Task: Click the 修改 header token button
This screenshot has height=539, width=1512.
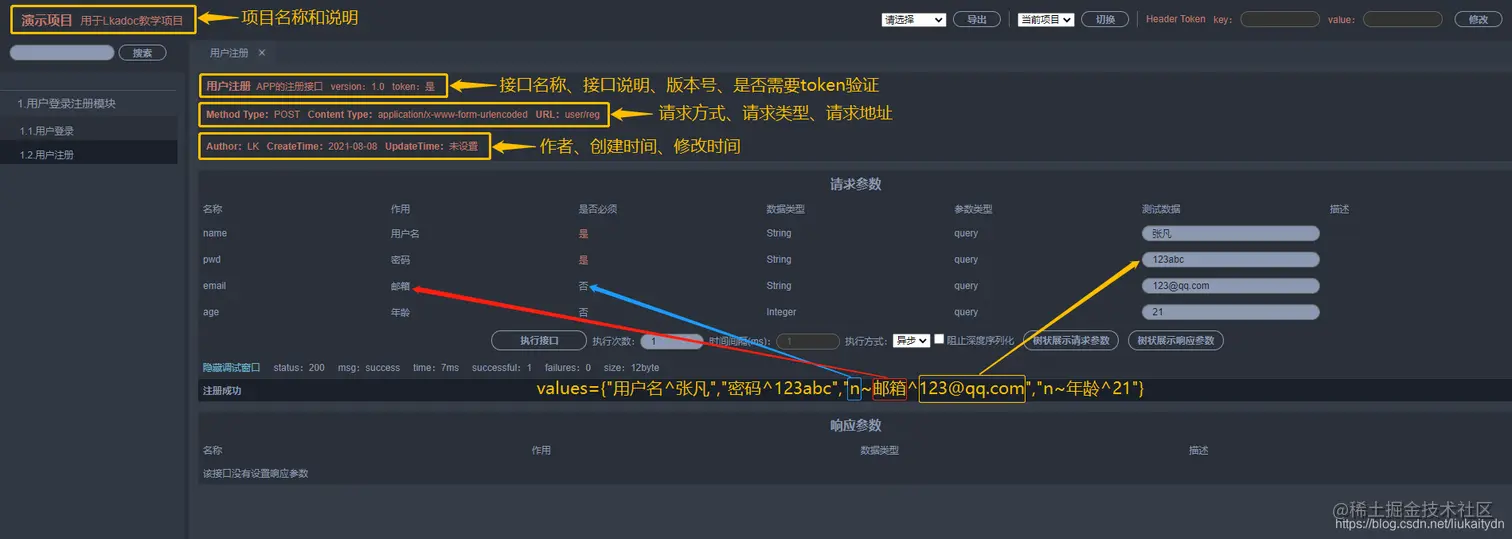Action: (1478, 19)
